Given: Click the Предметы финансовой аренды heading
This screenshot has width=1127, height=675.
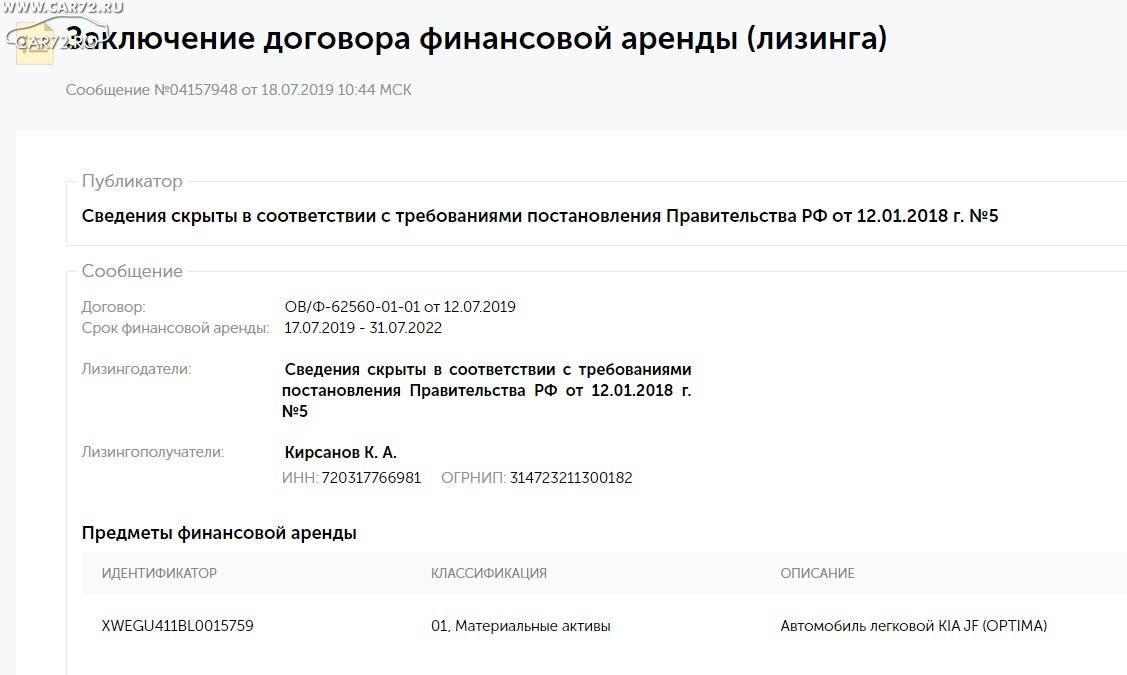Looking at the screenshot, I should [219, 533].
